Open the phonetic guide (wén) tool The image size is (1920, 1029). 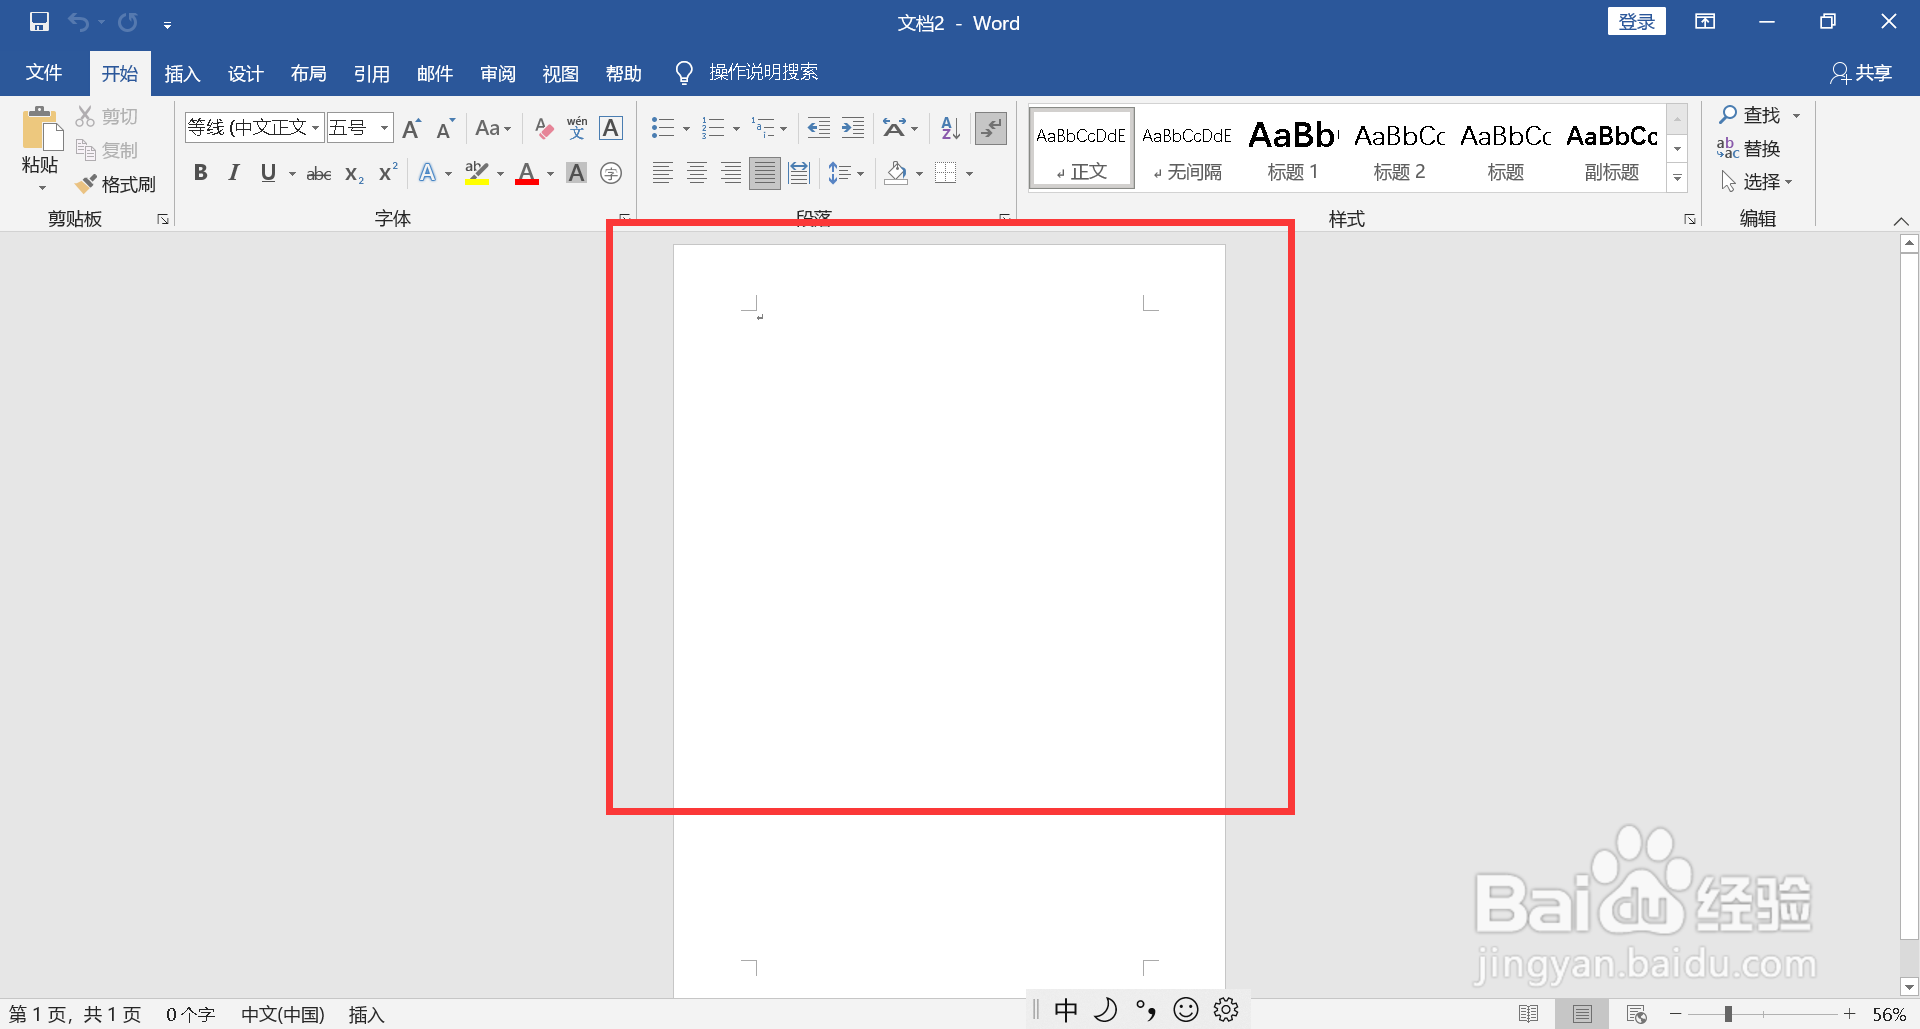point(577,128)
